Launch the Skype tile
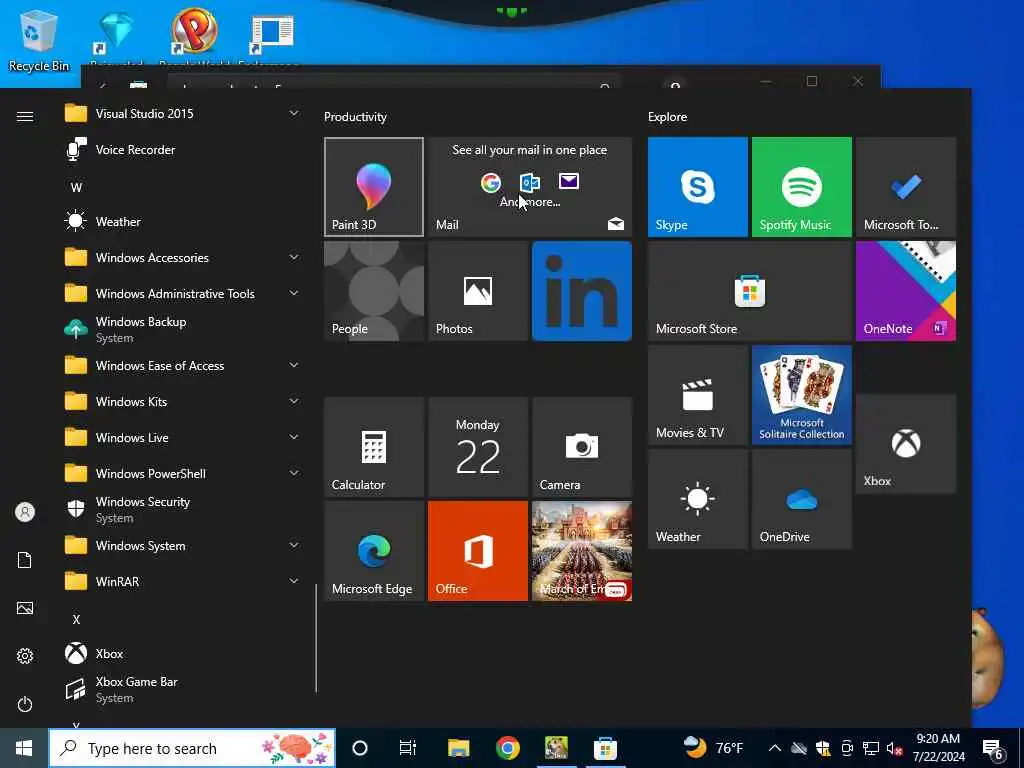 697,187
